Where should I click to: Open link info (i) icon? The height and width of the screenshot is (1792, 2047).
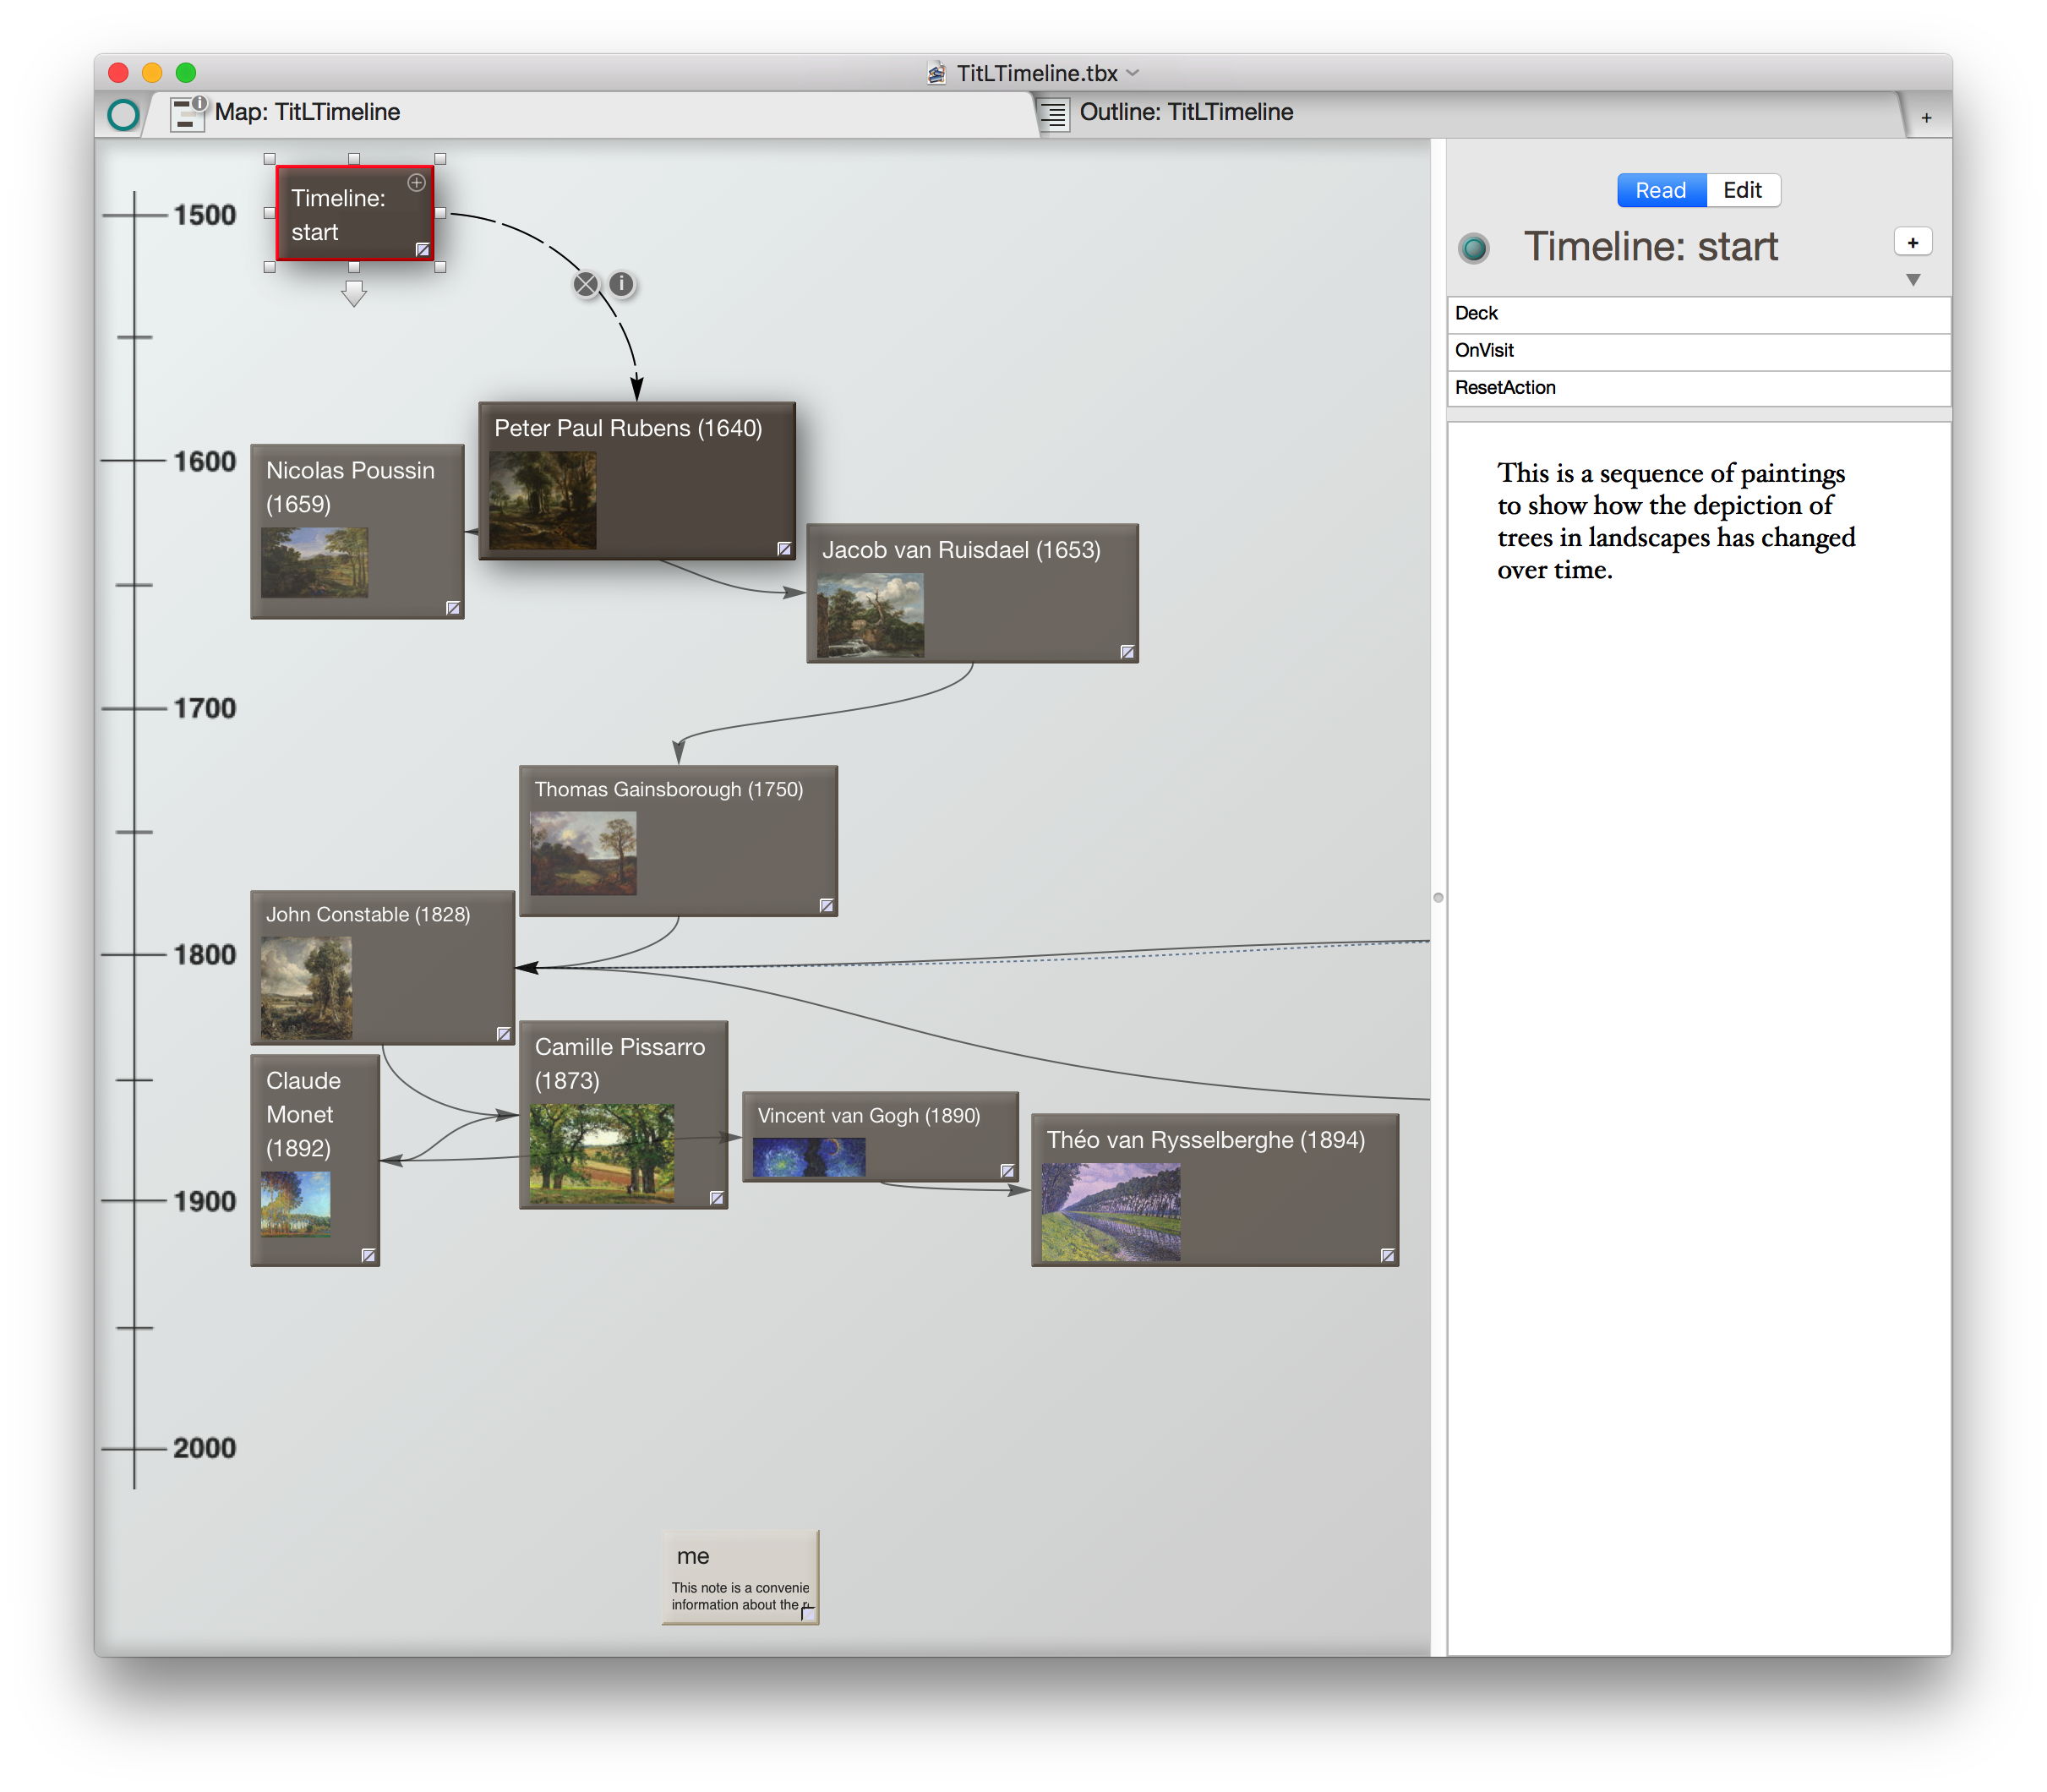[621, 284]
